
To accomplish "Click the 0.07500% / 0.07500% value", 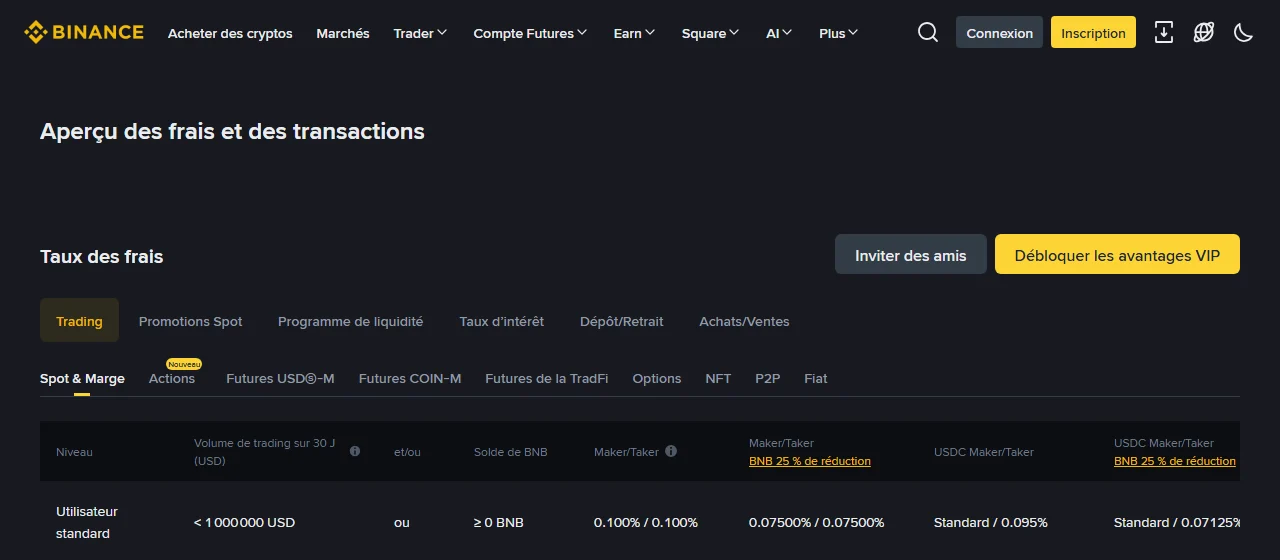I will pos(816,522).
